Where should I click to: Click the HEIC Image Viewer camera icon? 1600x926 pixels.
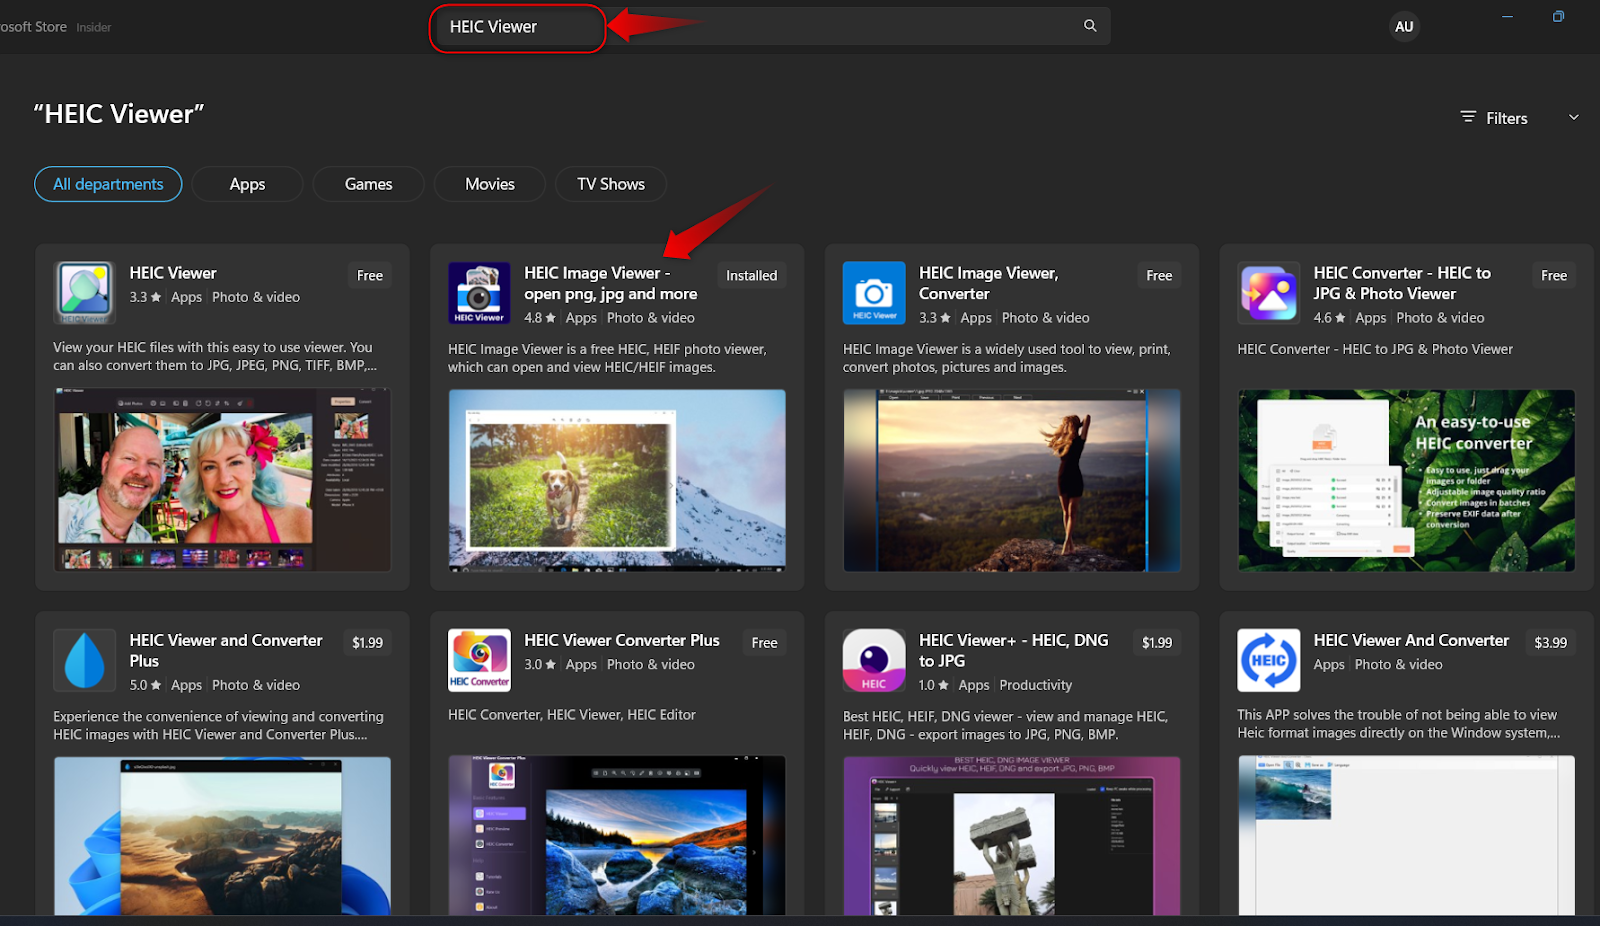point(479,293)
